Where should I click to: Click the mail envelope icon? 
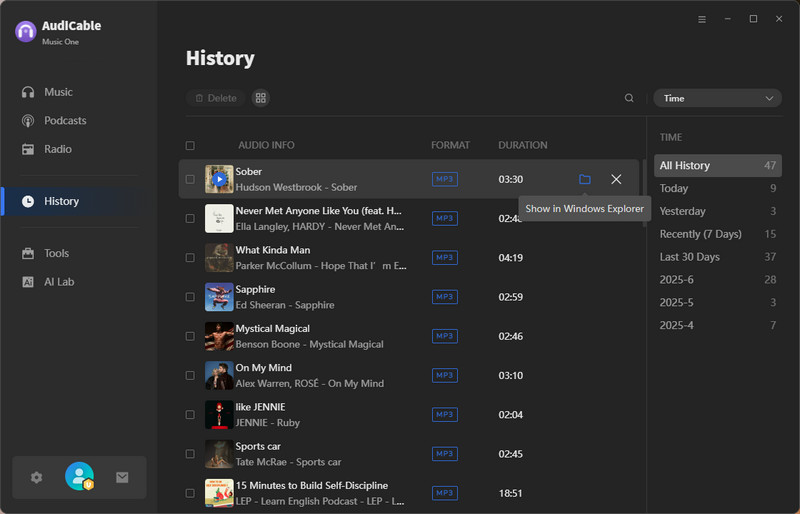click(122, 477)
